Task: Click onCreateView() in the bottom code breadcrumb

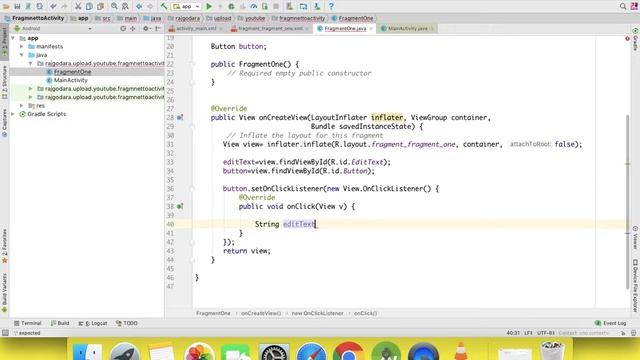Action: (x=261, y=313)
